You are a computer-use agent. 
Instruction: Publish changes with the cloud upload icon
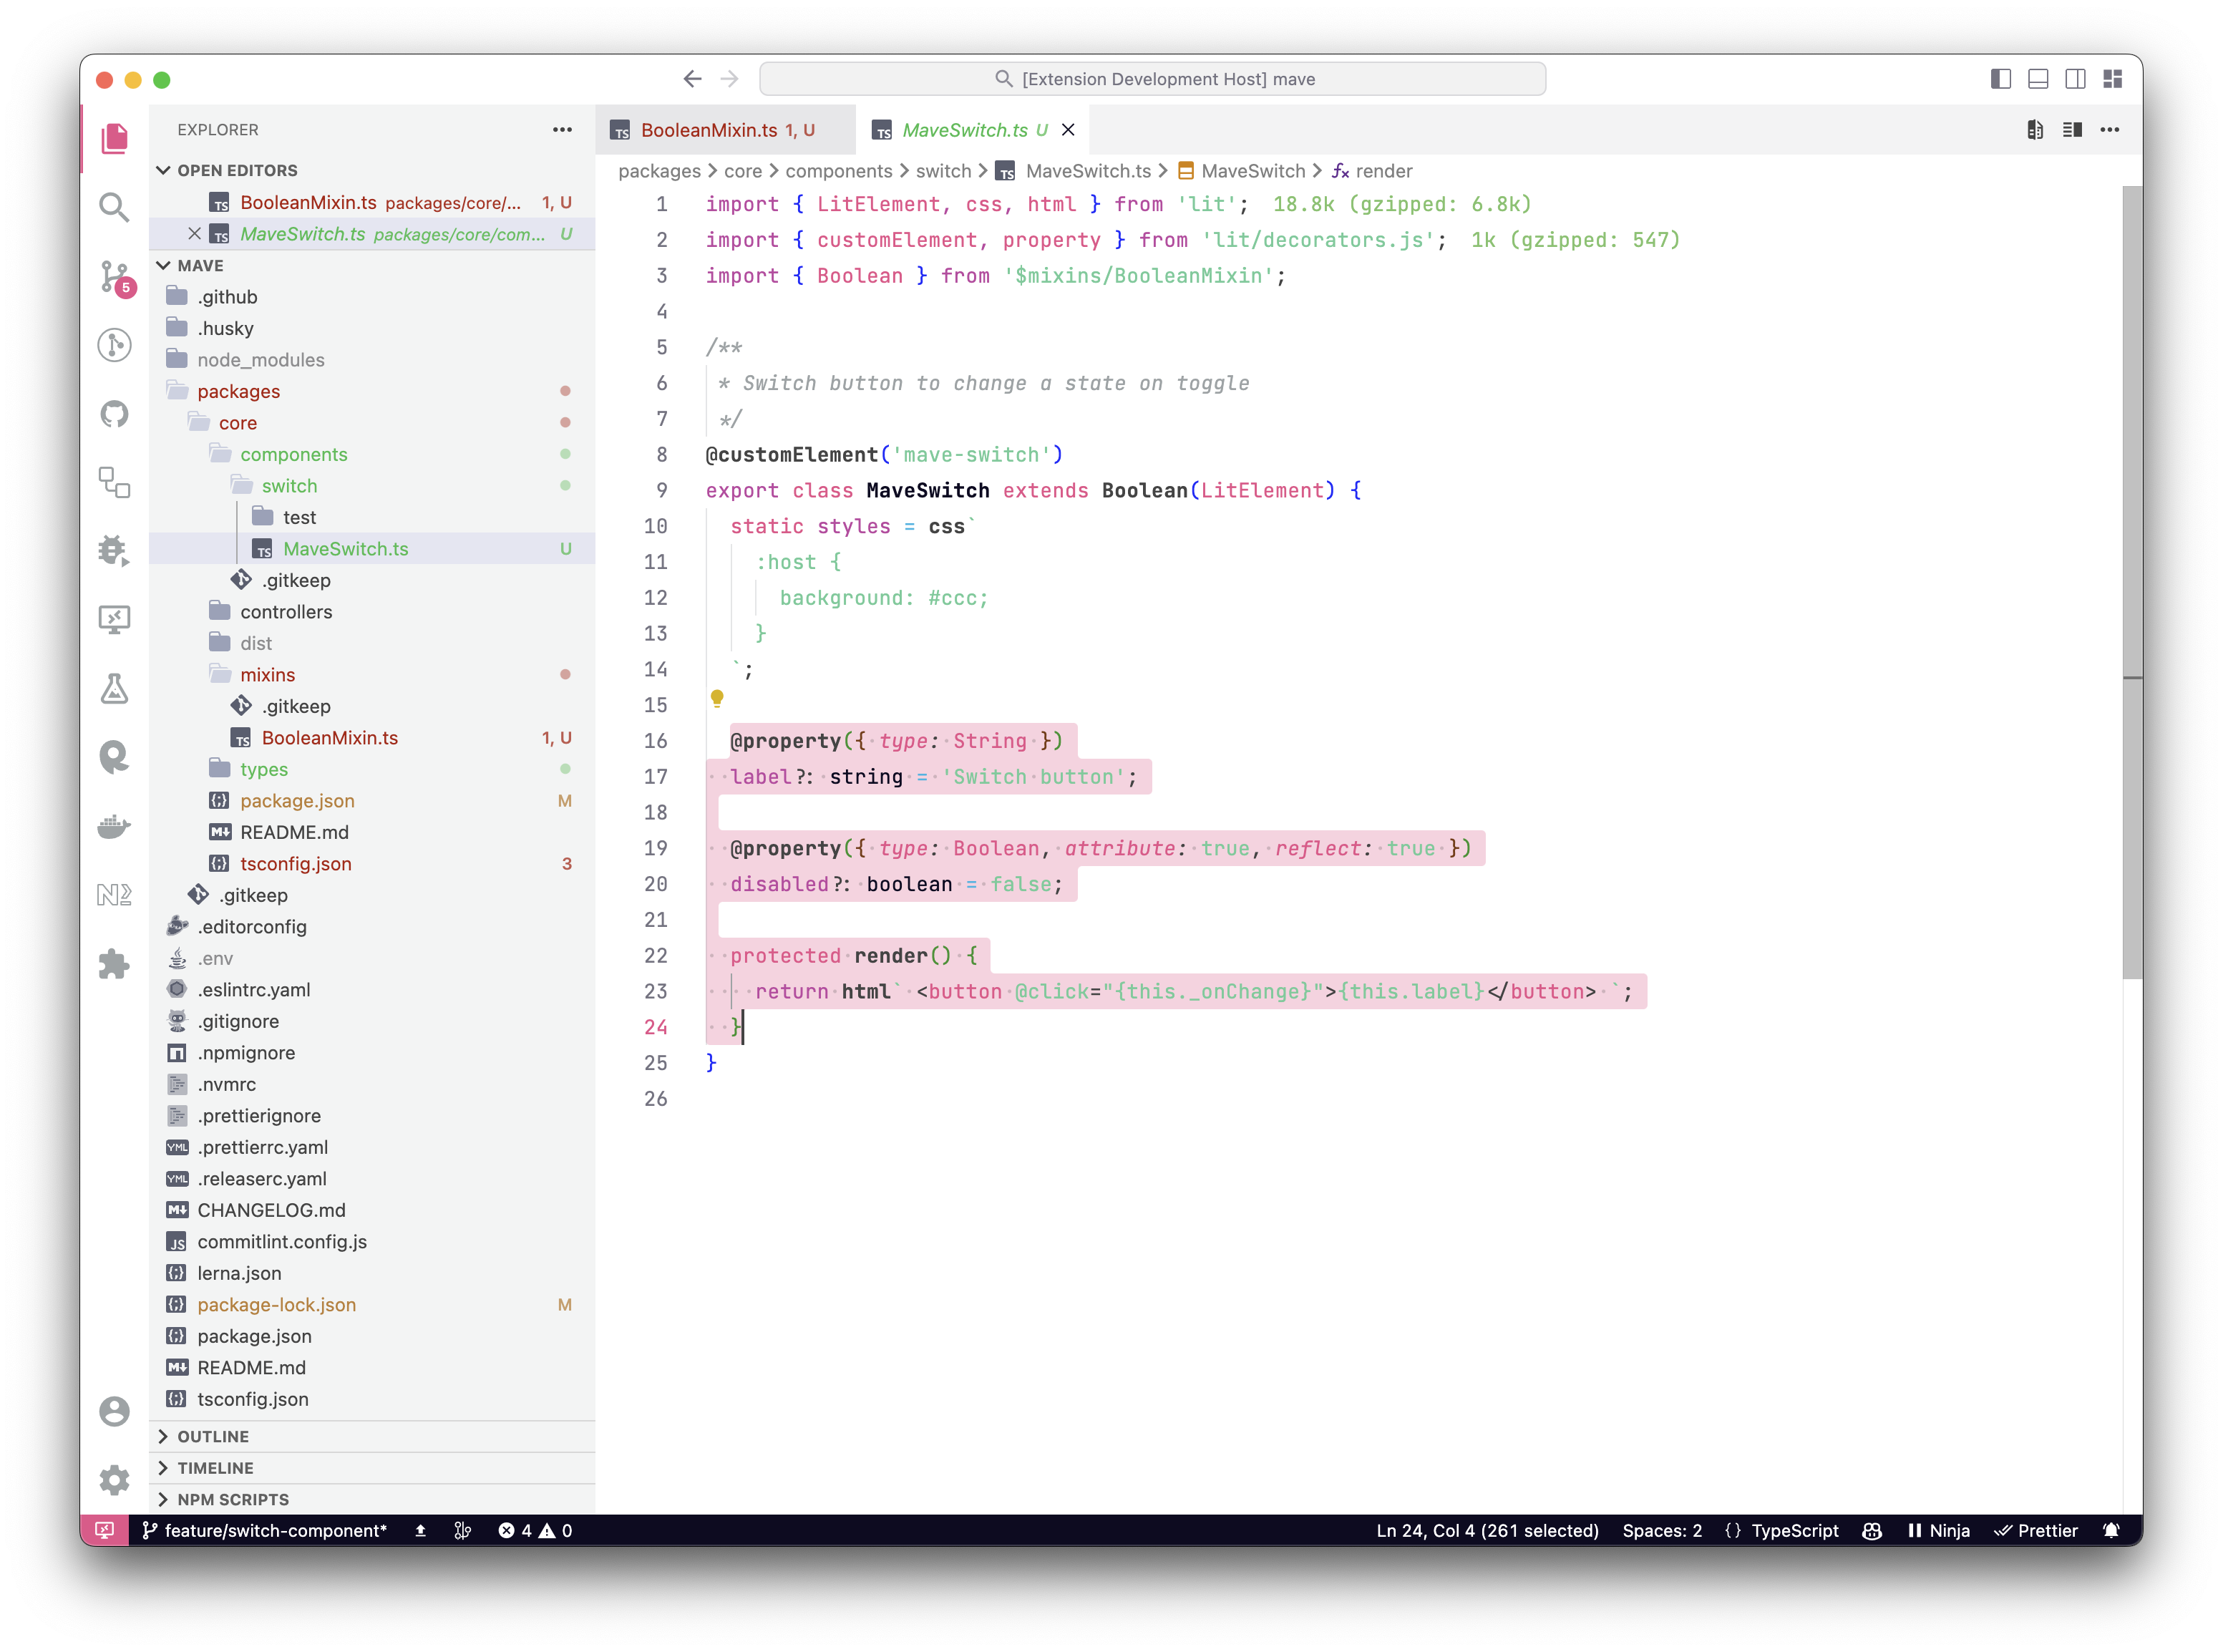click(421, 1530)
